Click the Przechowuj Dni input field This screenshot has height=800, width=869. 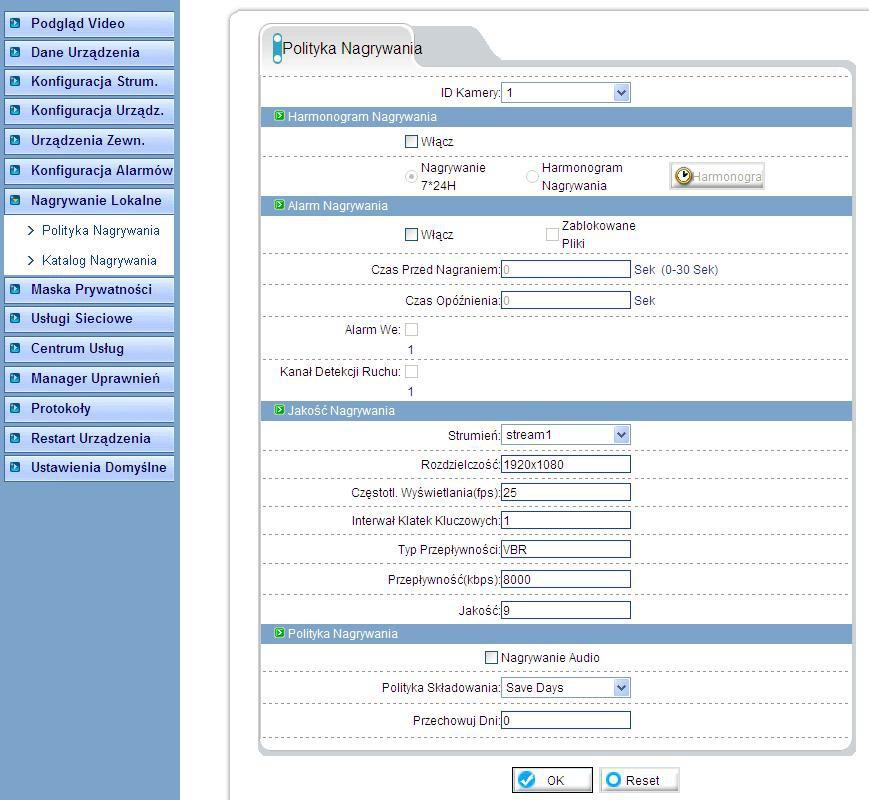click(565, 720)
